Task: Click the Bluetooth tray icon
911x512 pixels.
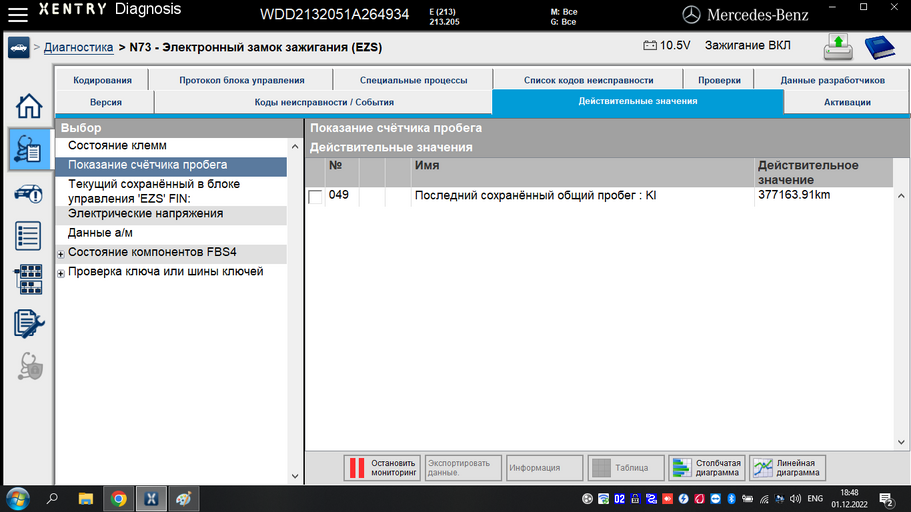Action: click(731, 499)
